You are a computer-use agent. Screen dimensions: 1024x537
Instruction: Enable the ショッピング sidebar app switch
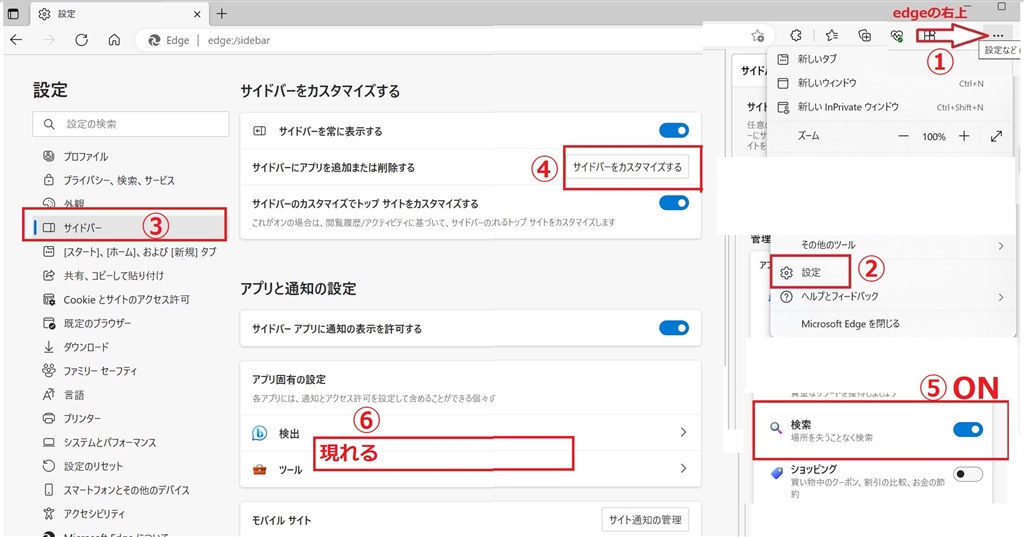[x=968, y=474]
